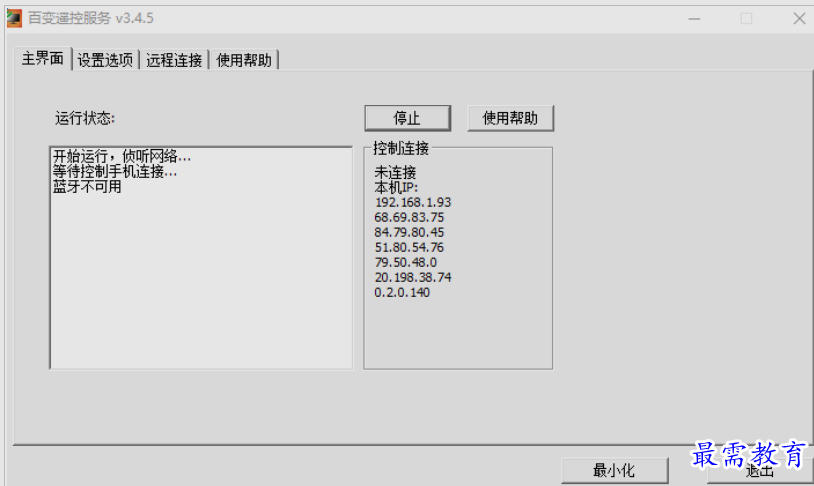Click the IP address 20.198.38.74

[413, 277]
